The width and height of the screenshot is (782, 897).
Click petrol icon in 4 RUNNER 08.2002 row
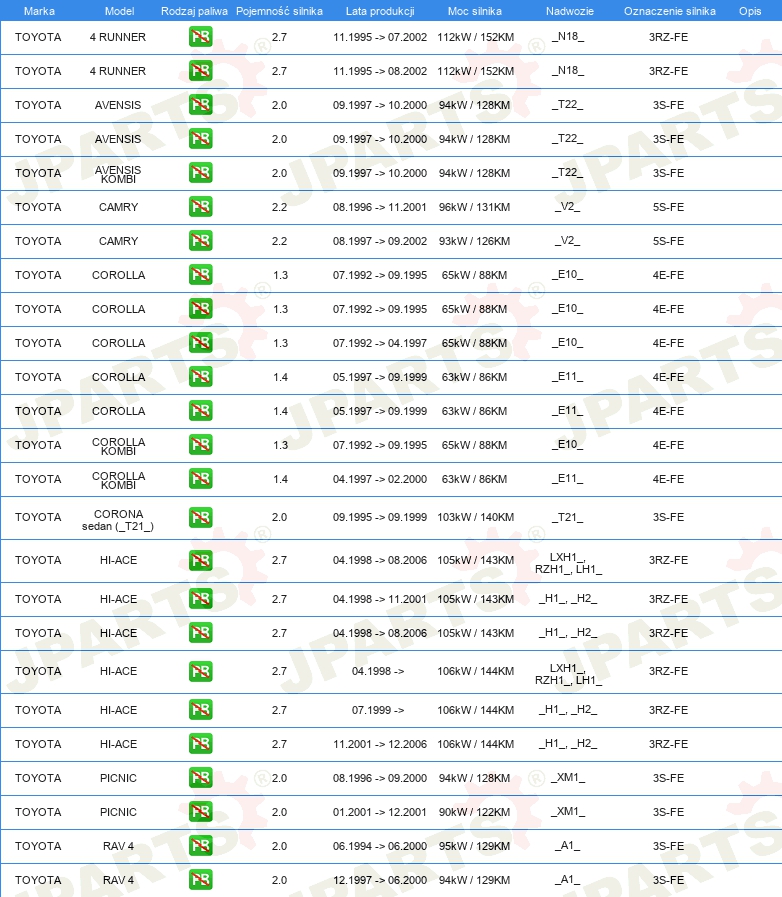point(200,71)
